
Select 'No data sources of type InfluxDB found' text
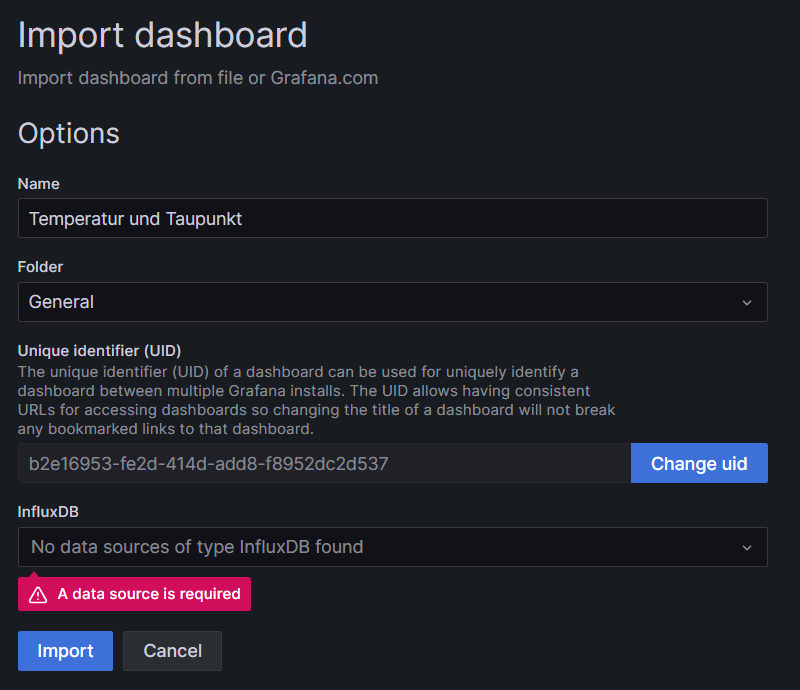[x=197, y=547]
